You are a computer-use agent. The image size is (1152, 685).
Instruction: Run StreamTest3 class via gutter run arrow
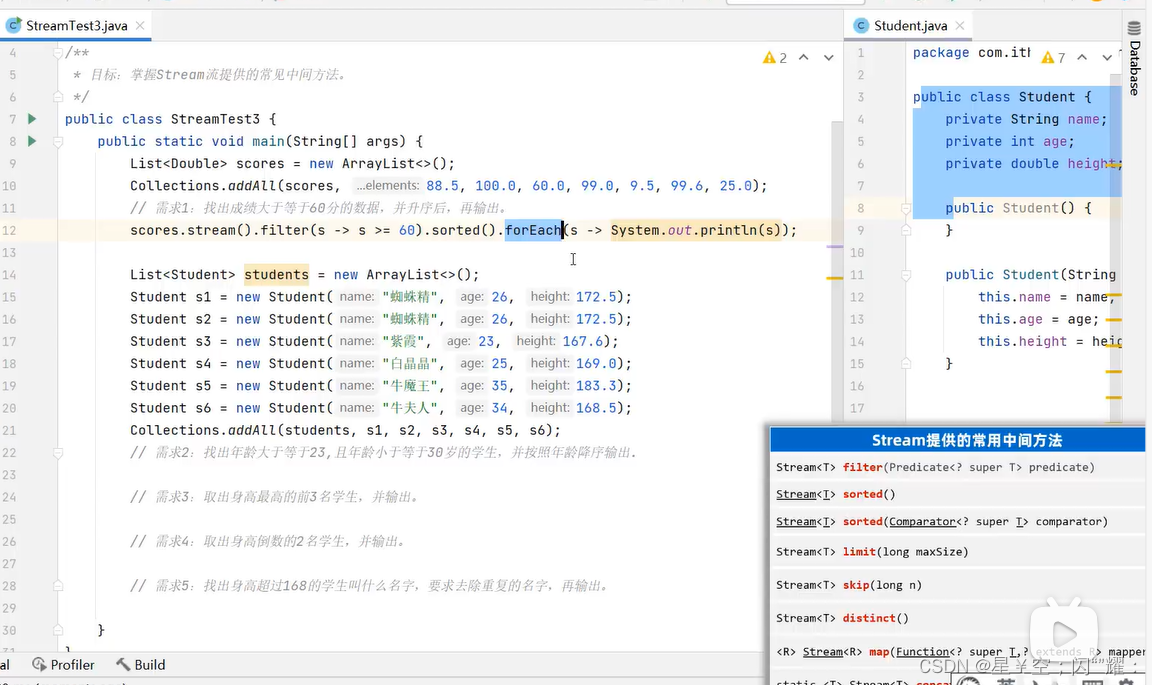[31, 118]
